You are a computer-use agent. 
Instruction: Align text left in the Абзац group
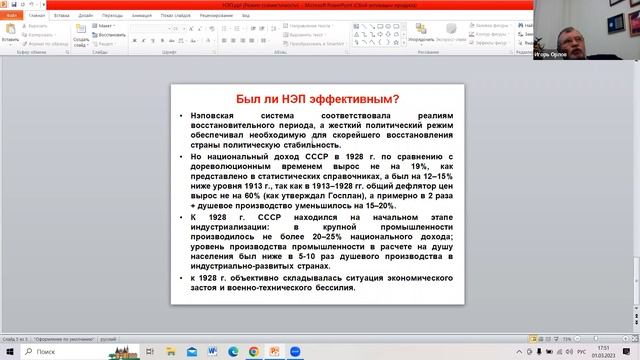coord(224,41)
